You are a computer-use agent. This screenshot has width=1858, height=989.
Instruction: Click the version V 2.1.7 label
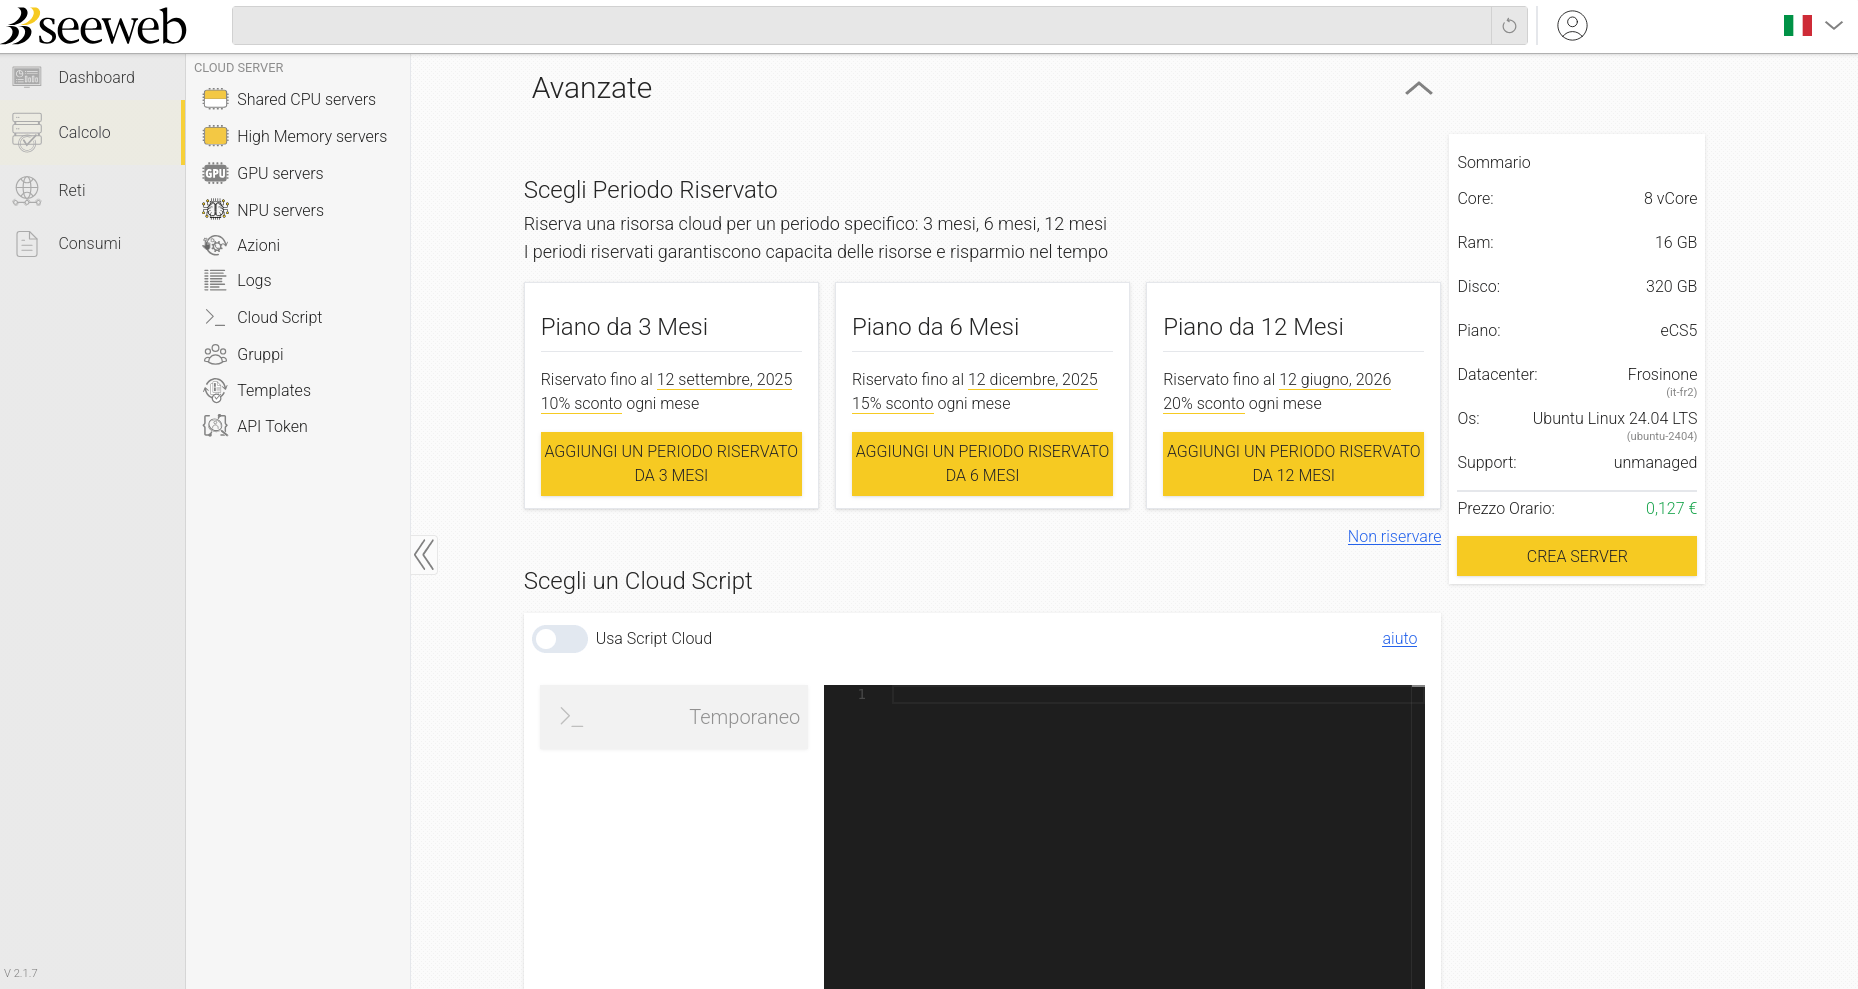[21, 973]
